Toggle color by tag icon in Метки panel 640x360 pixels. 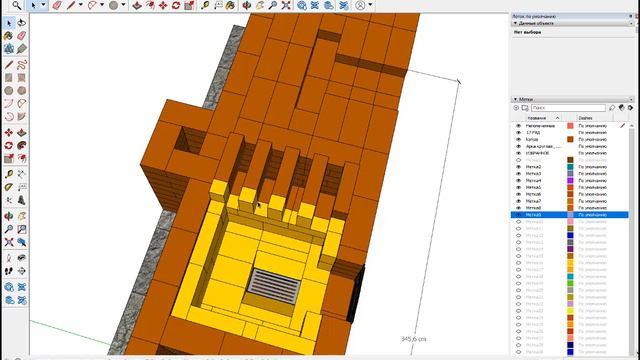(621, 108)
